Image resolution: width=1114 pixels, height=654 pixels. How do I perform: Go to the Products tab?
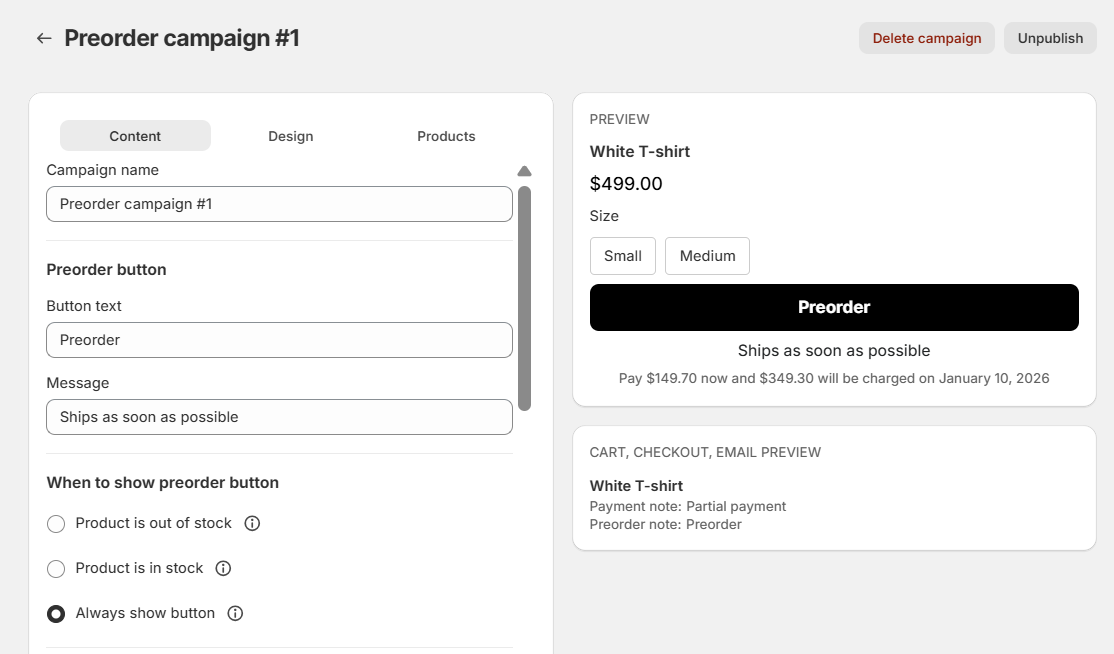click(x=446, y=136)
